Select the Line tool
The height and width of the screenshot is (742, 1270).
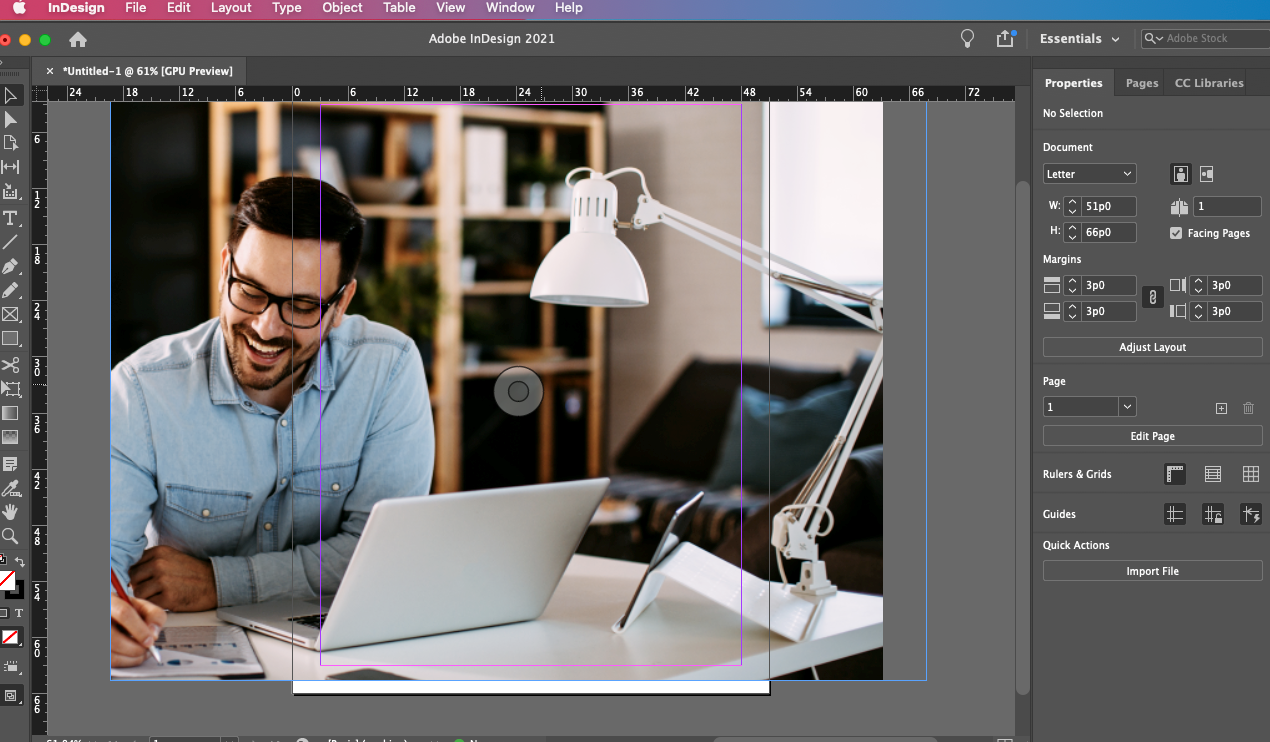[x=10, y=242]
